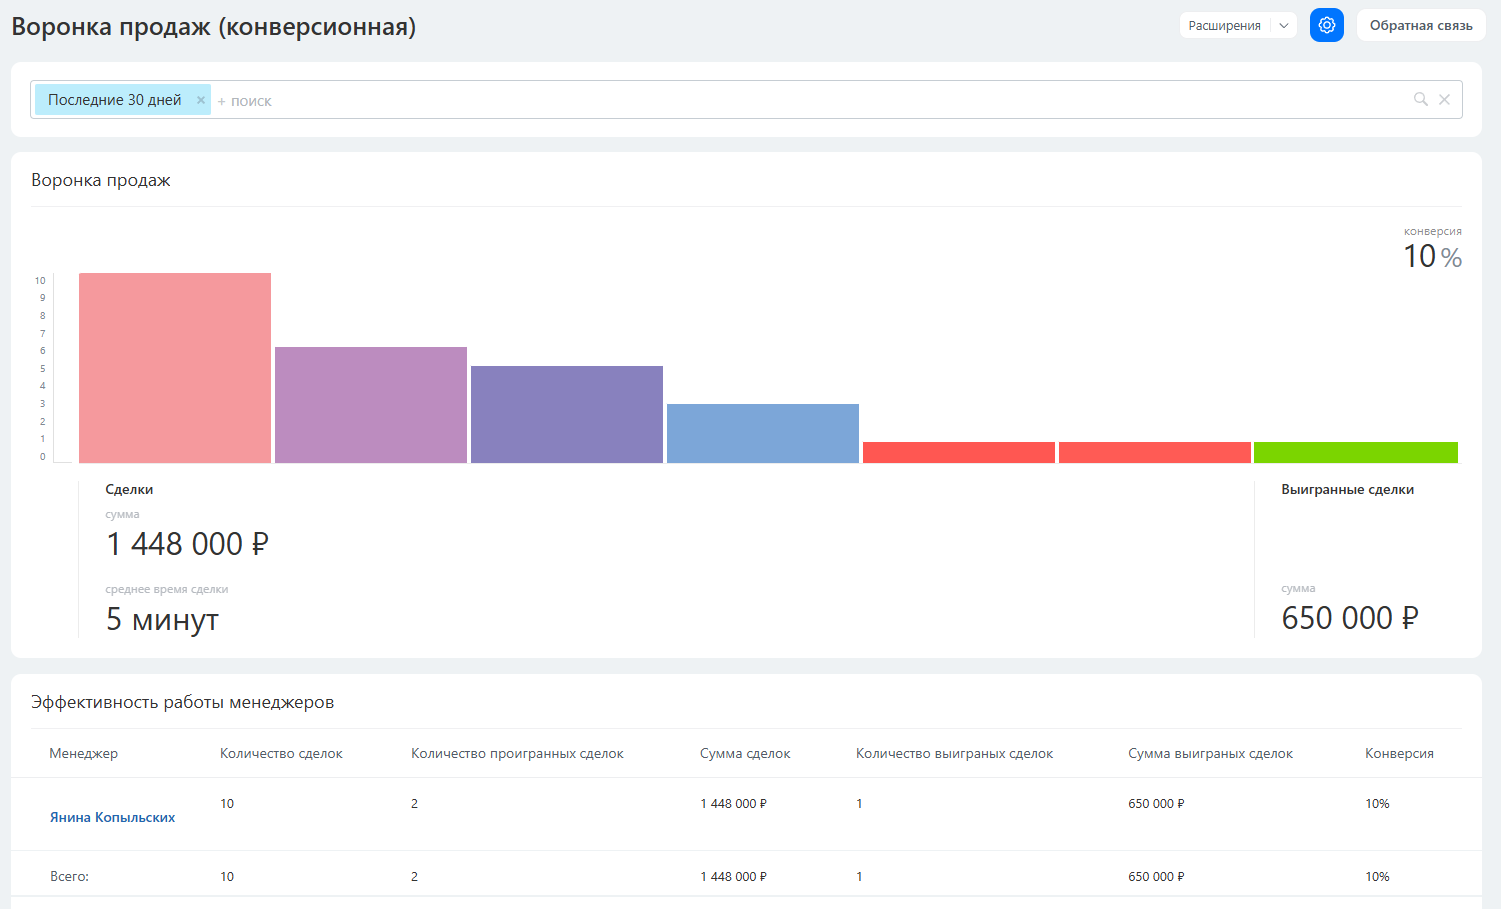Image resolution: width=1501 pixels, height=909 pixels.
Task: Click the tallest pink funnel bar
Action: pos(175,368)
